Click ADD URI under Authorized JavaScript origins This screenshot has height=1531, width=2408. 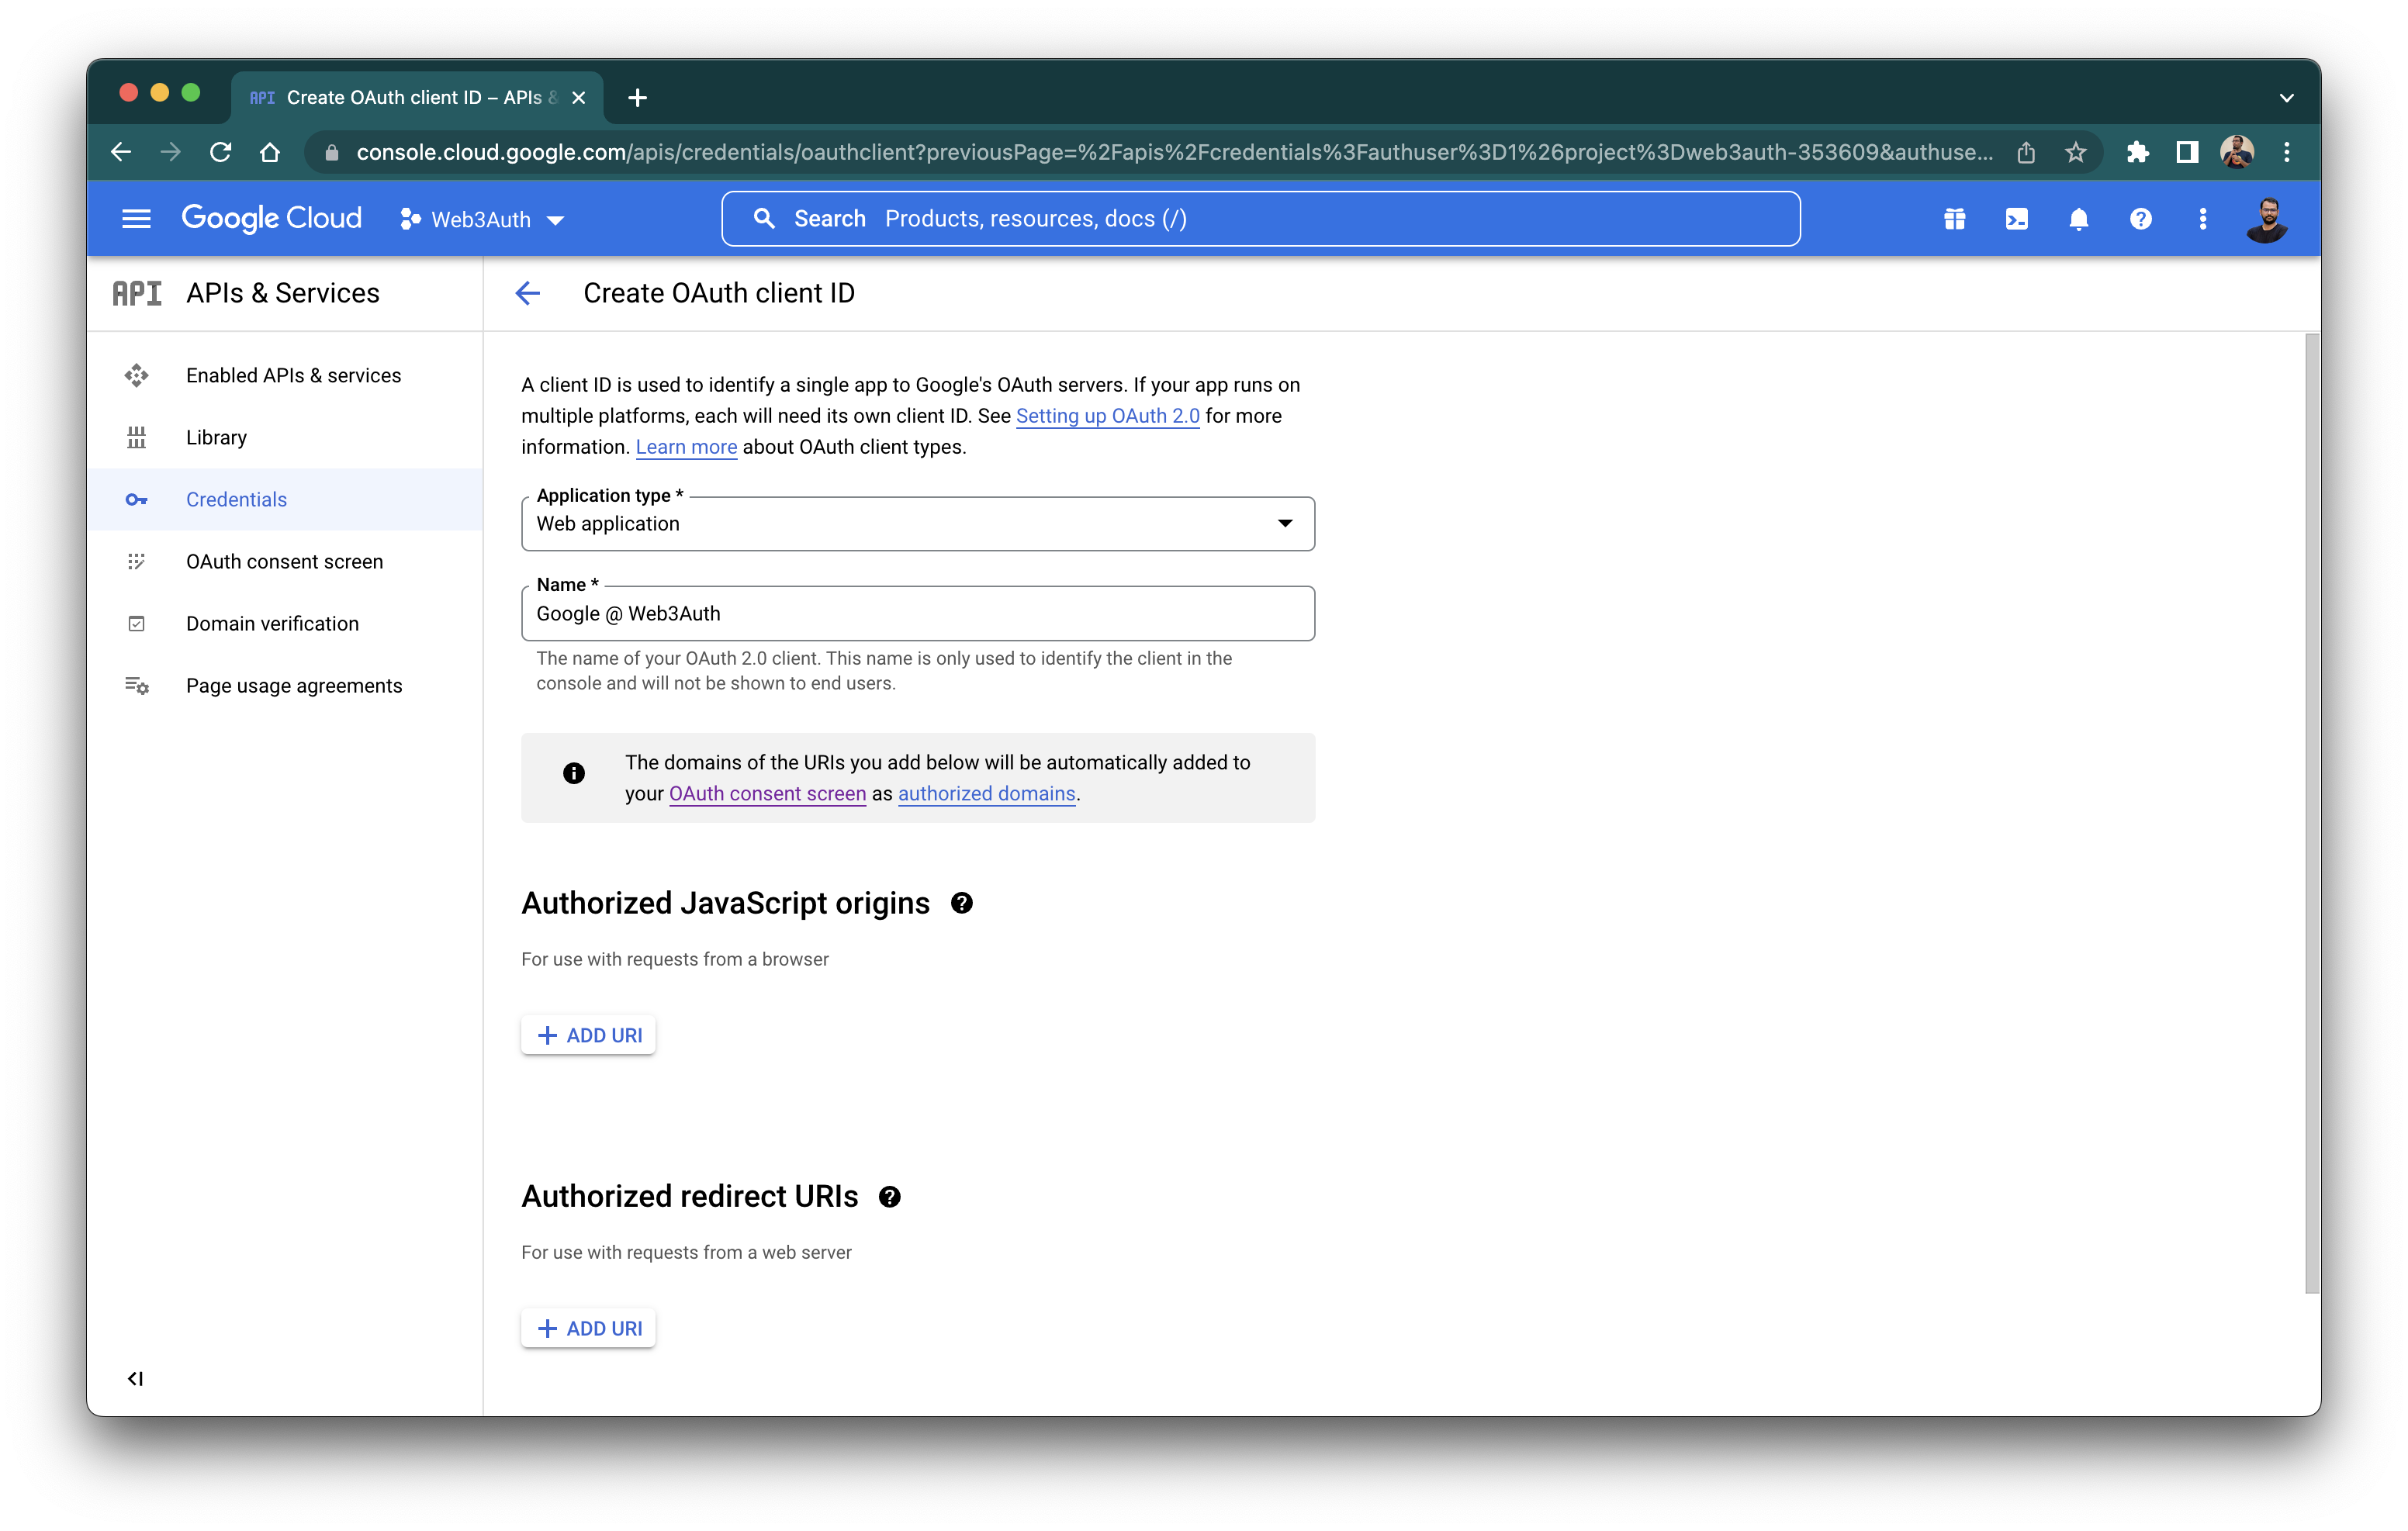tap(588, 1035)
